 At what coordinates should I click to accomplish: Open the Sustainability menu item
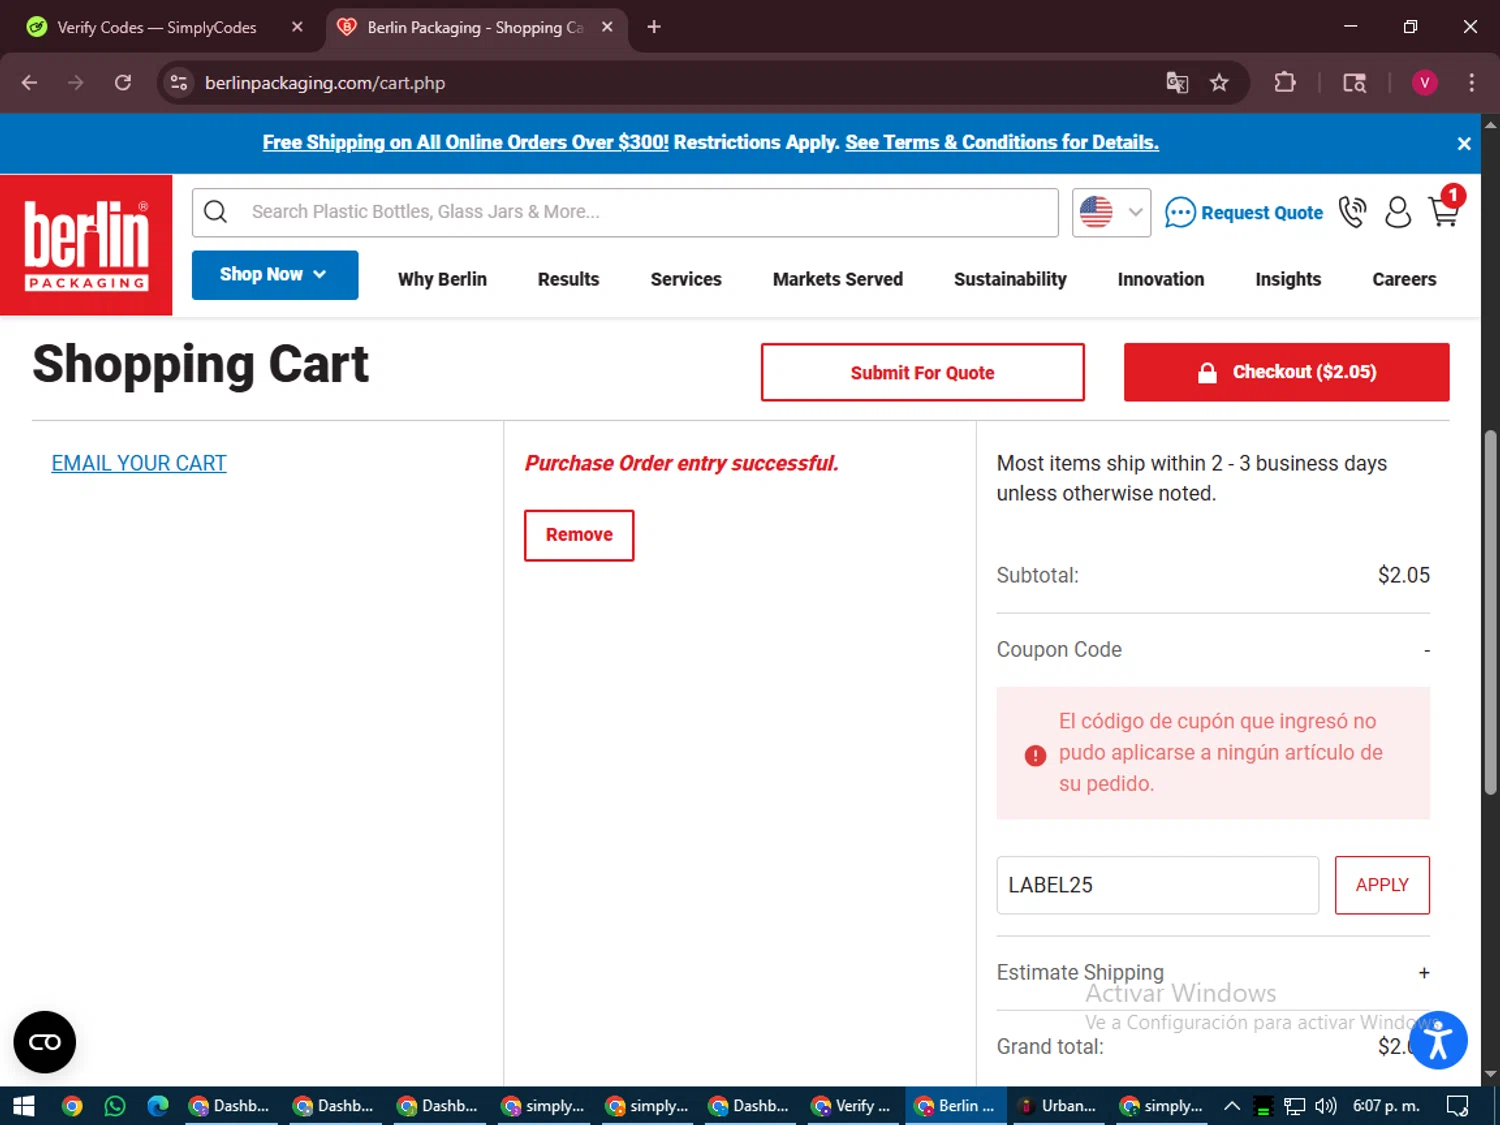1010,279
